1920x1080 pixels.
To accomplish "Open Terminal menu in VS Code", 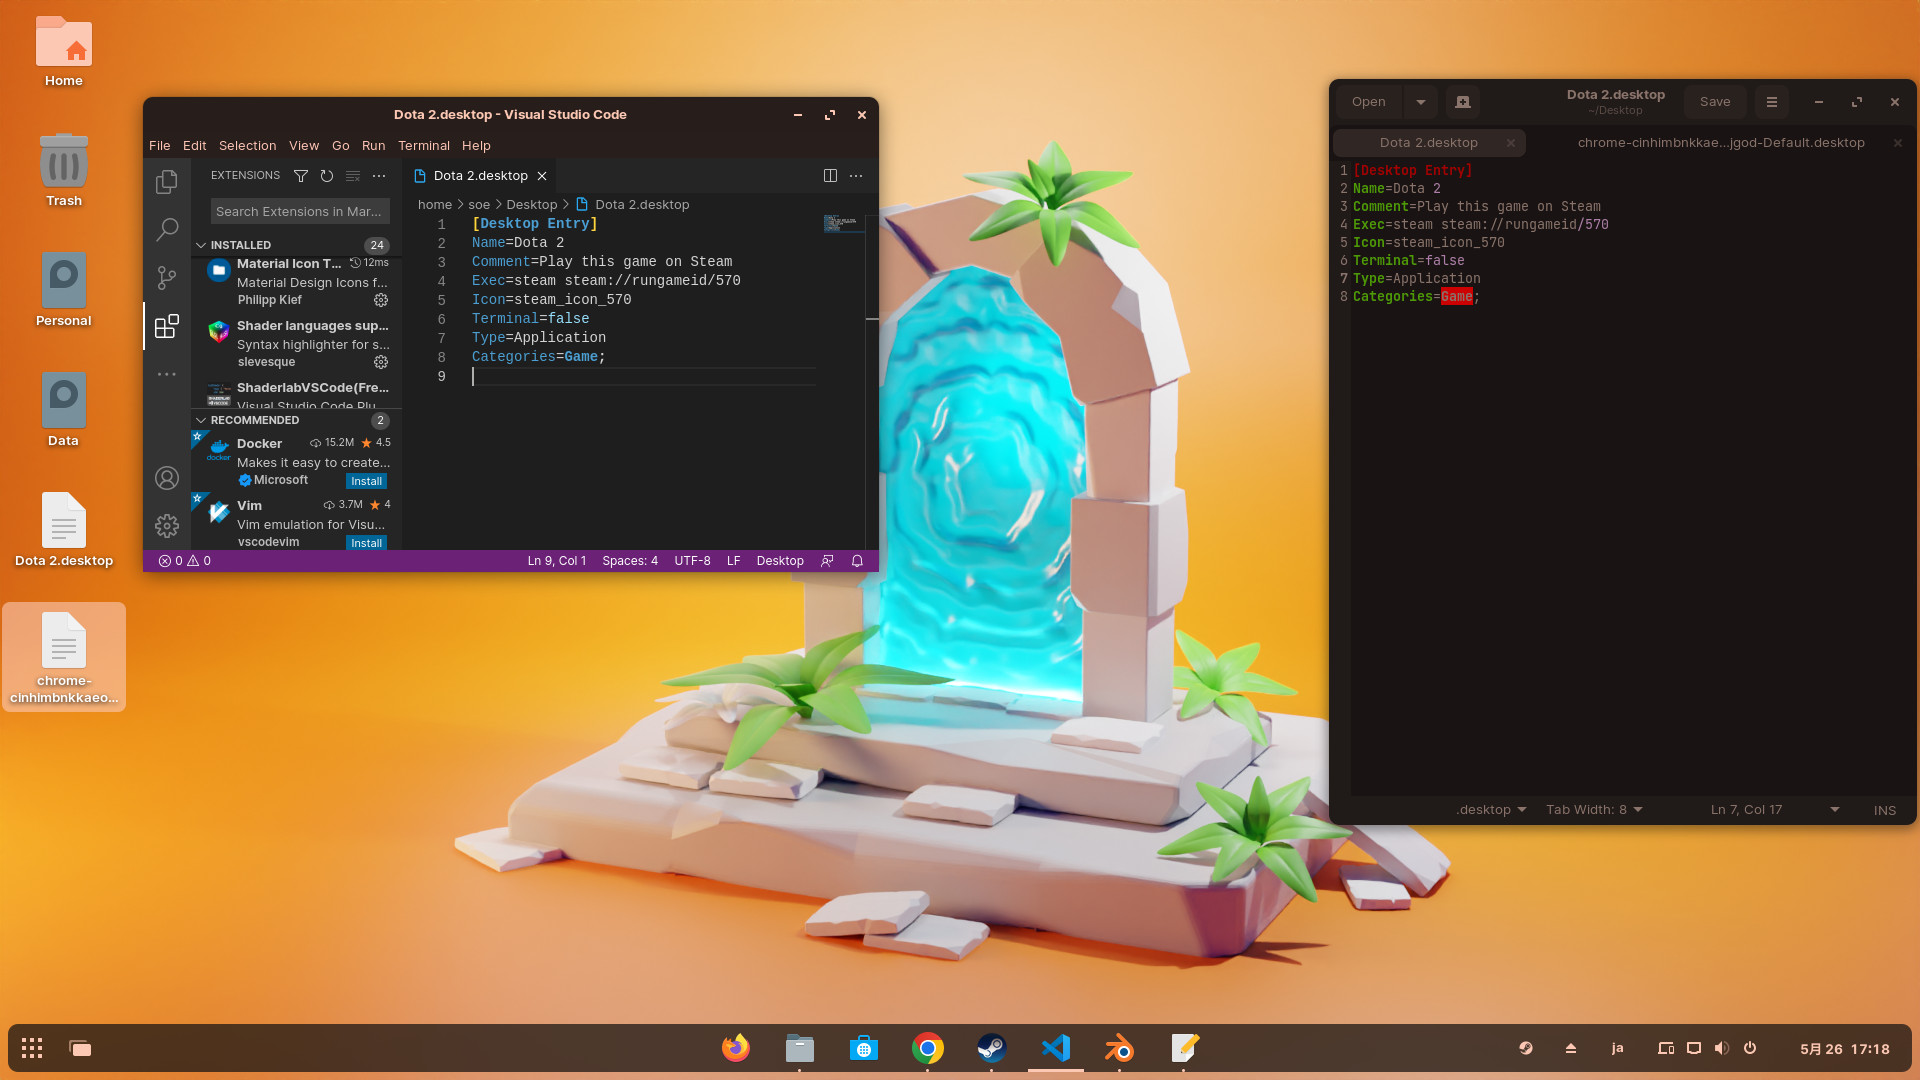I will (424, 145).
